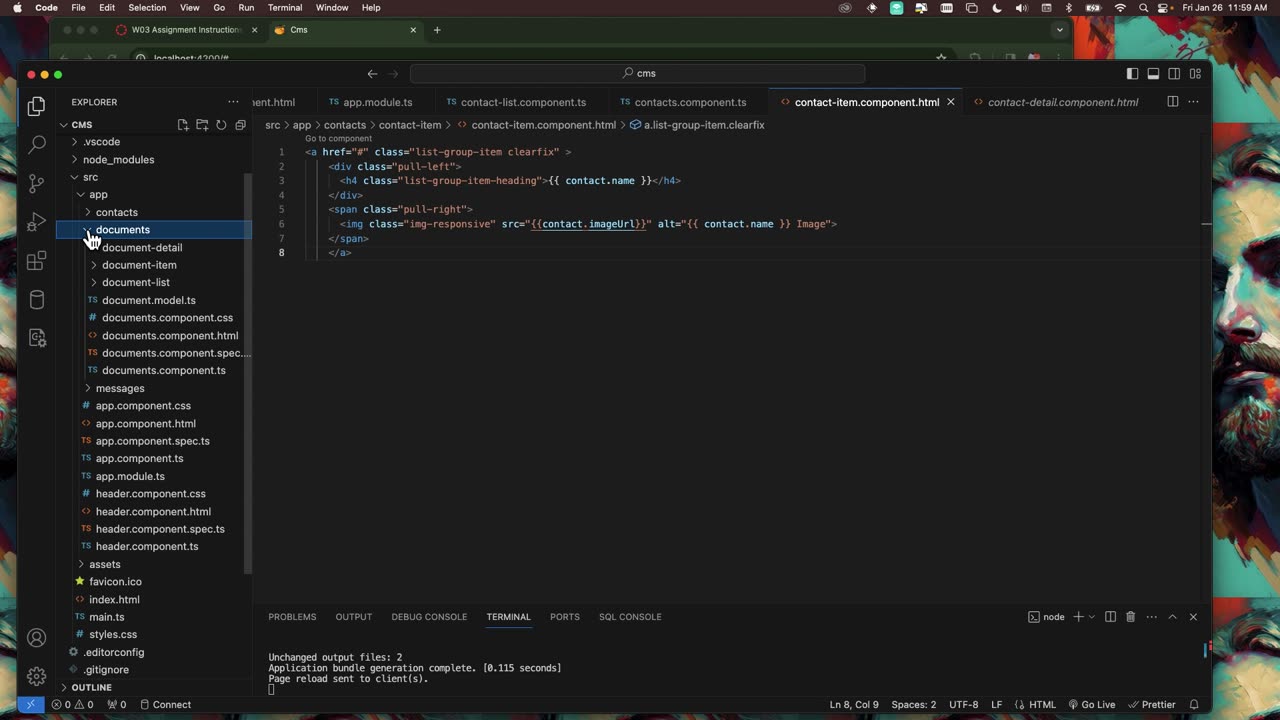This screenshot has width=1280, height=720.
Task: Go forward using the navigation arrow
Action: pyautogui.click(x=393, y=73)
